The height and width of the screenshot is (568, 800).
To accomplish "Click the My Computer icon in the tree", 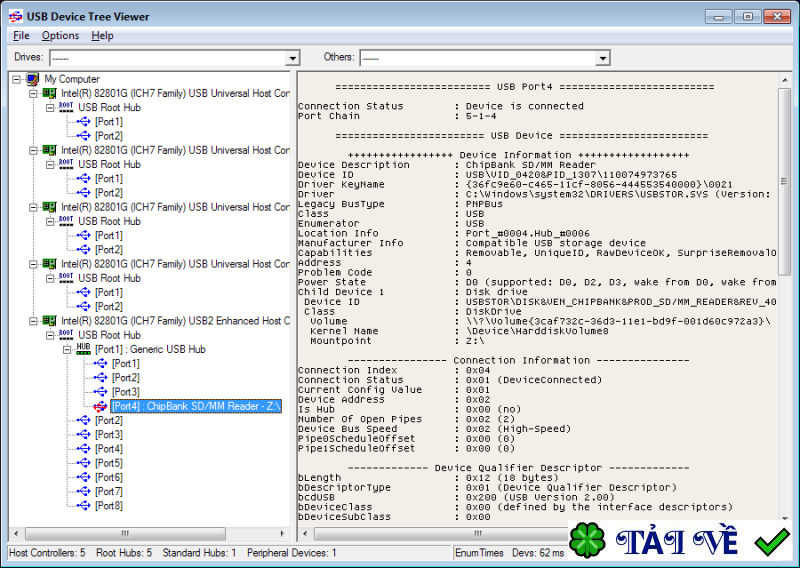I will [33, 79].
